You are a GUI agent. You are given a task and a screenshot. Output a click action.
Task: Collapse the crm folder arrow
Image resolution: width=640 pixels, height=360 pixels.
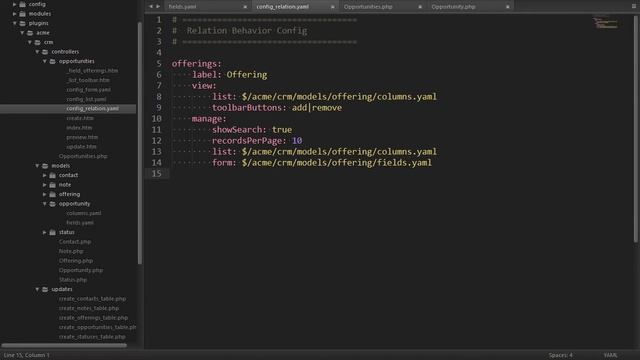pos(30,42)
